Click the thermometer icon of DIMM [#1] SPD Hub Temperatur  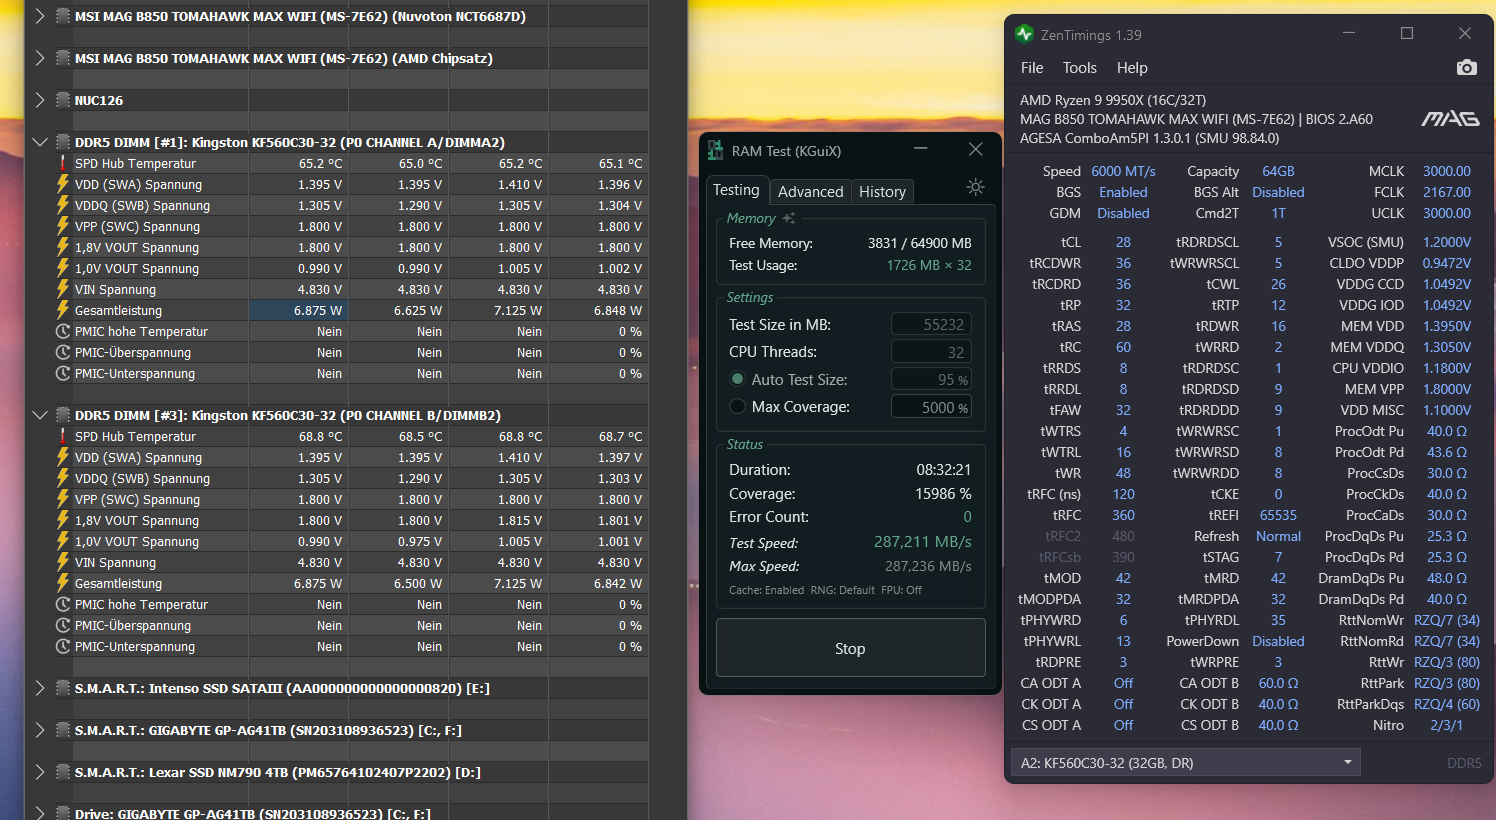62,163
